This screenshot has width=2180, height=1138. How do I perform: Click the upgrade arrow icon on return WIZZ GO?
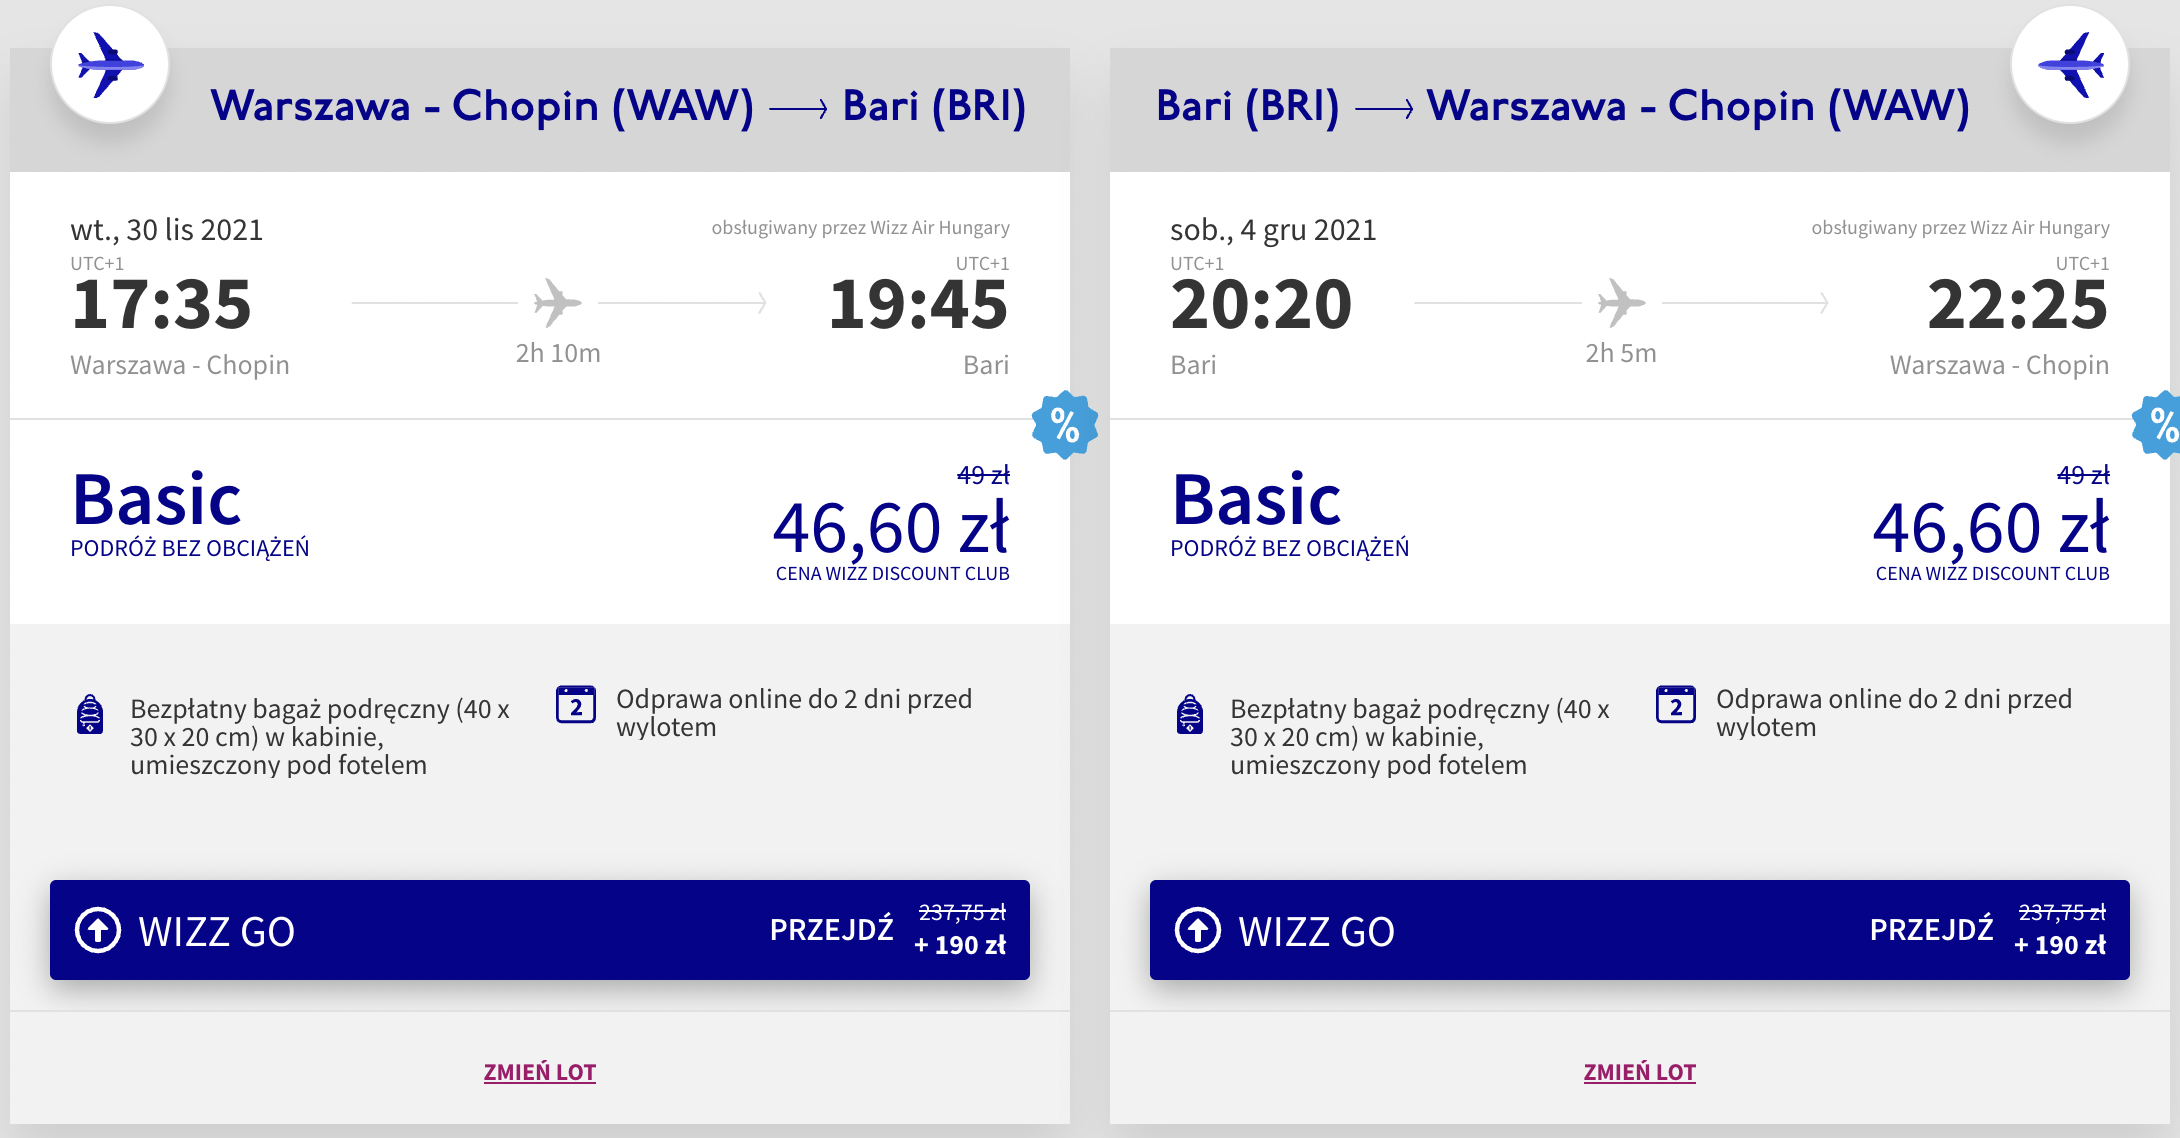1198,930
